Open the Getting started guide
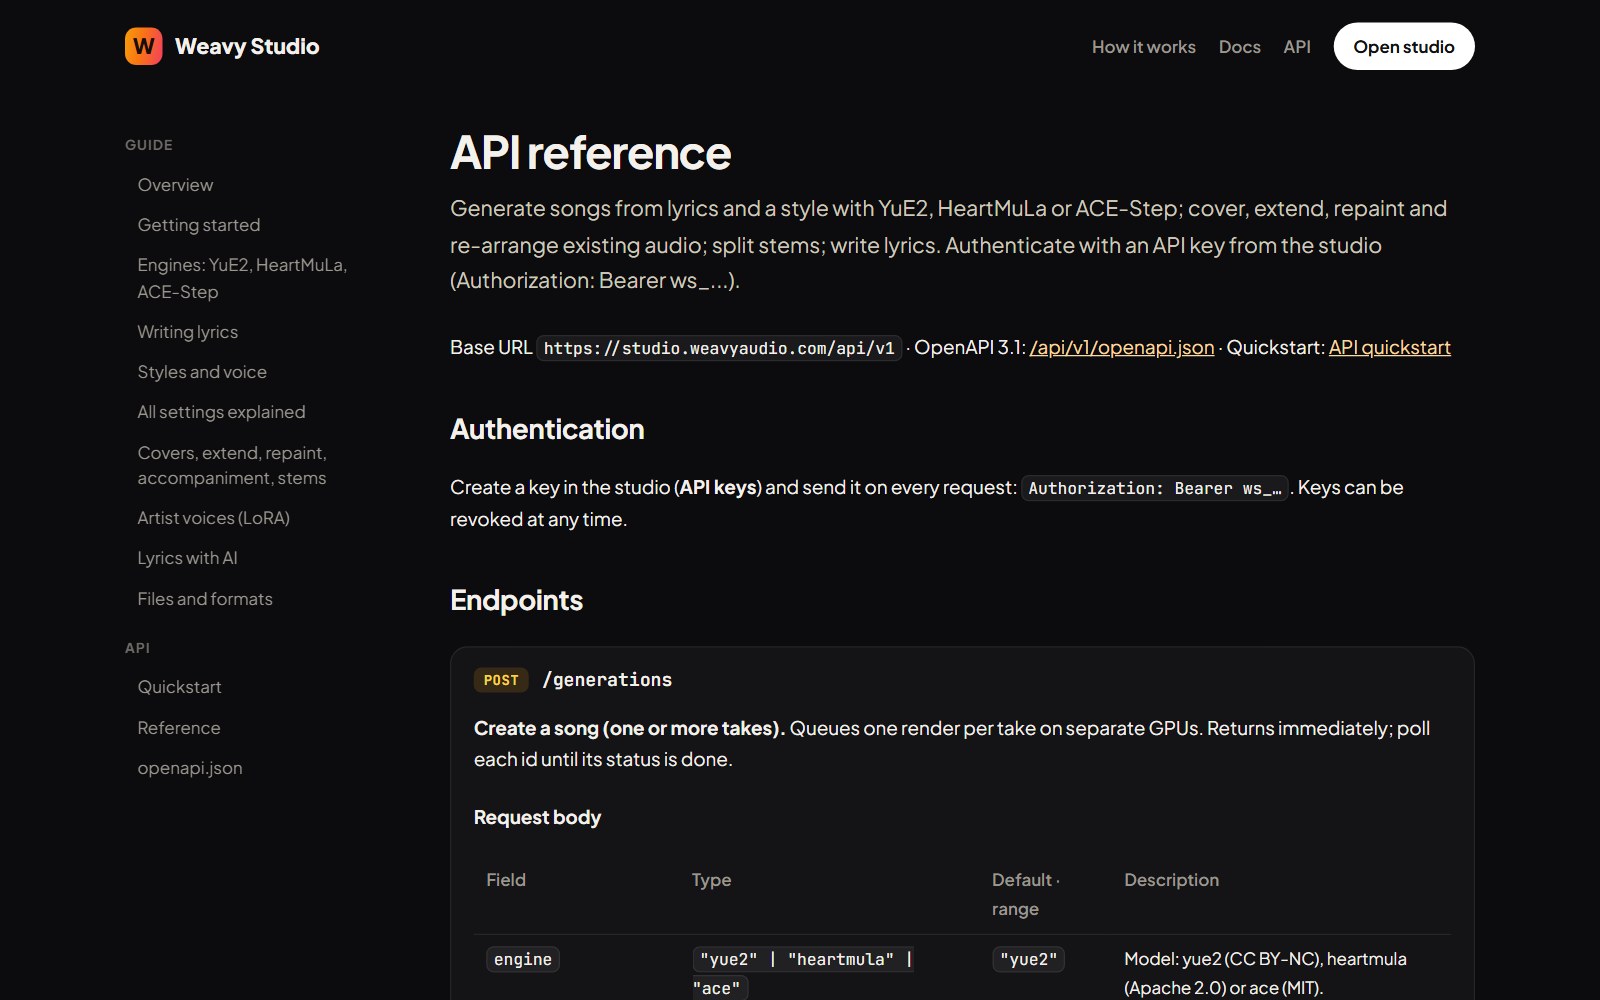 tap(199, 225)
